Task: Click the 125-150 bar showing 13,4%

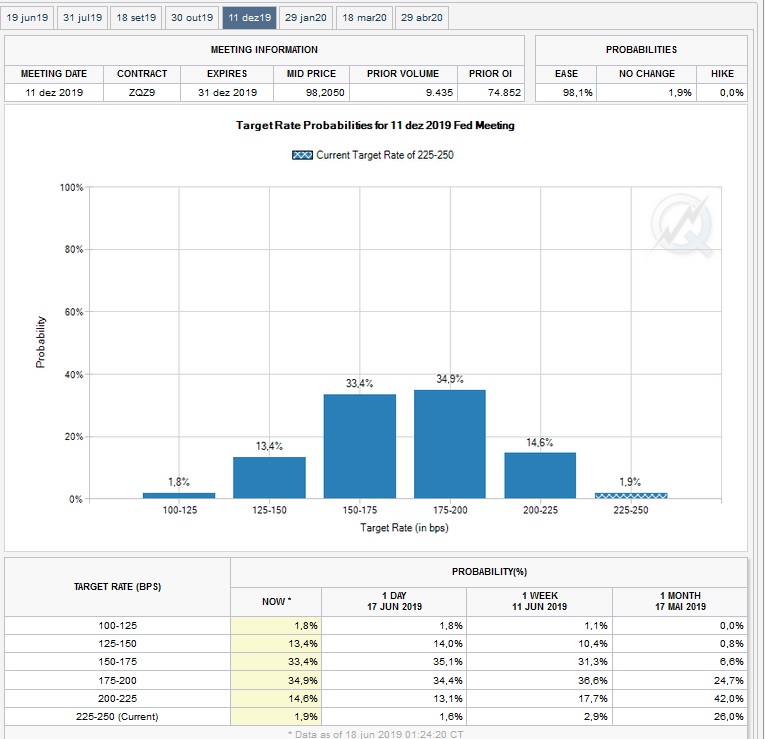Action: click(x=269, y=477)
